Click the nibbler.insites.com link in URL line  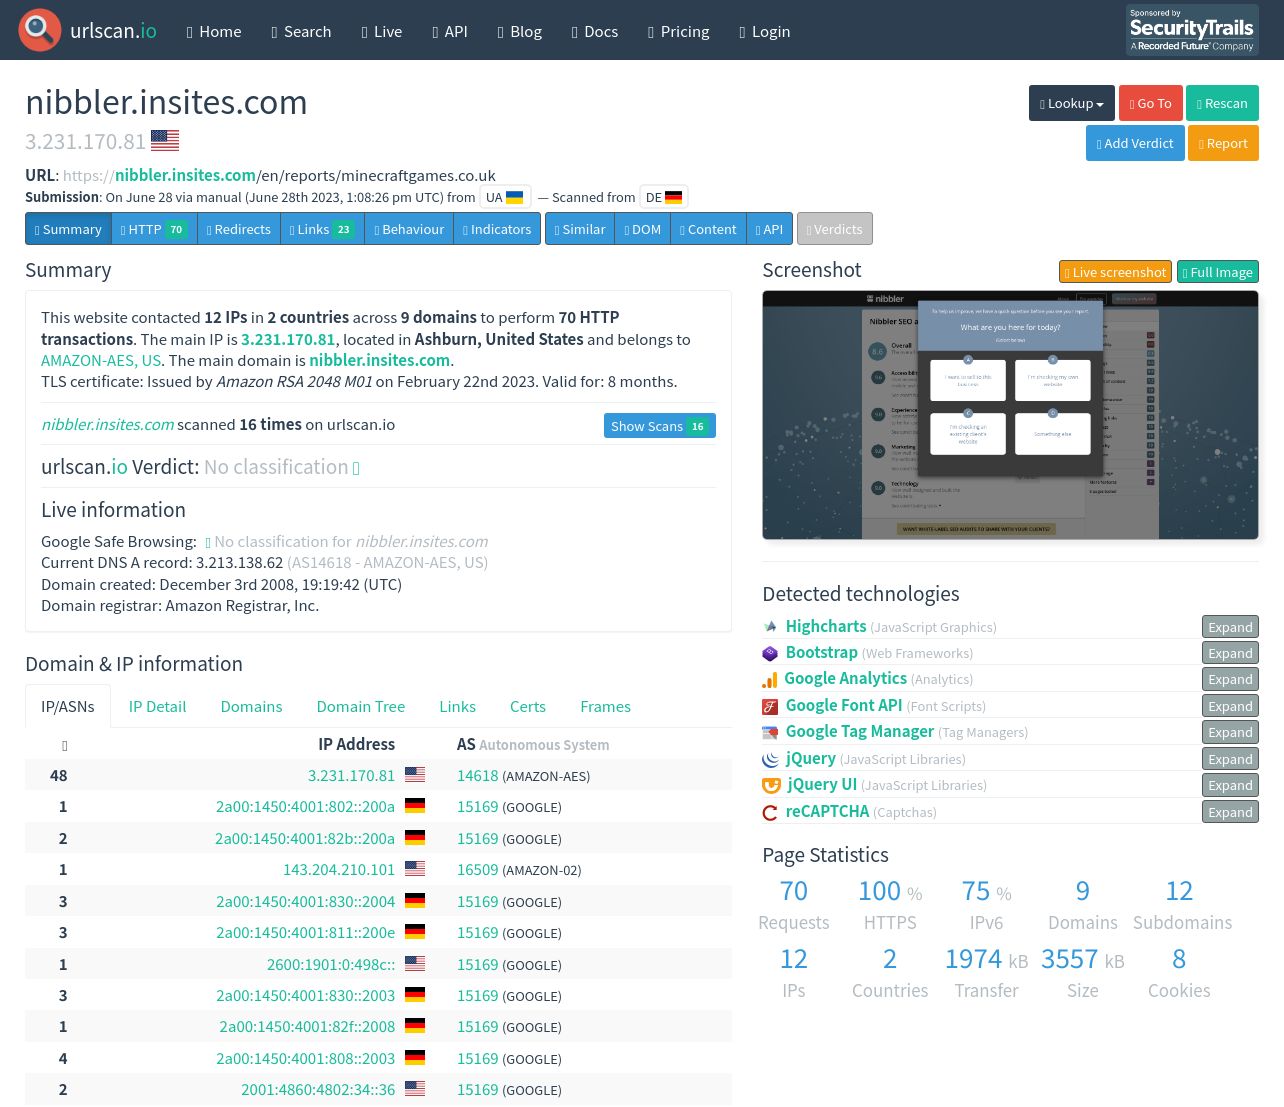pos(185,175)
